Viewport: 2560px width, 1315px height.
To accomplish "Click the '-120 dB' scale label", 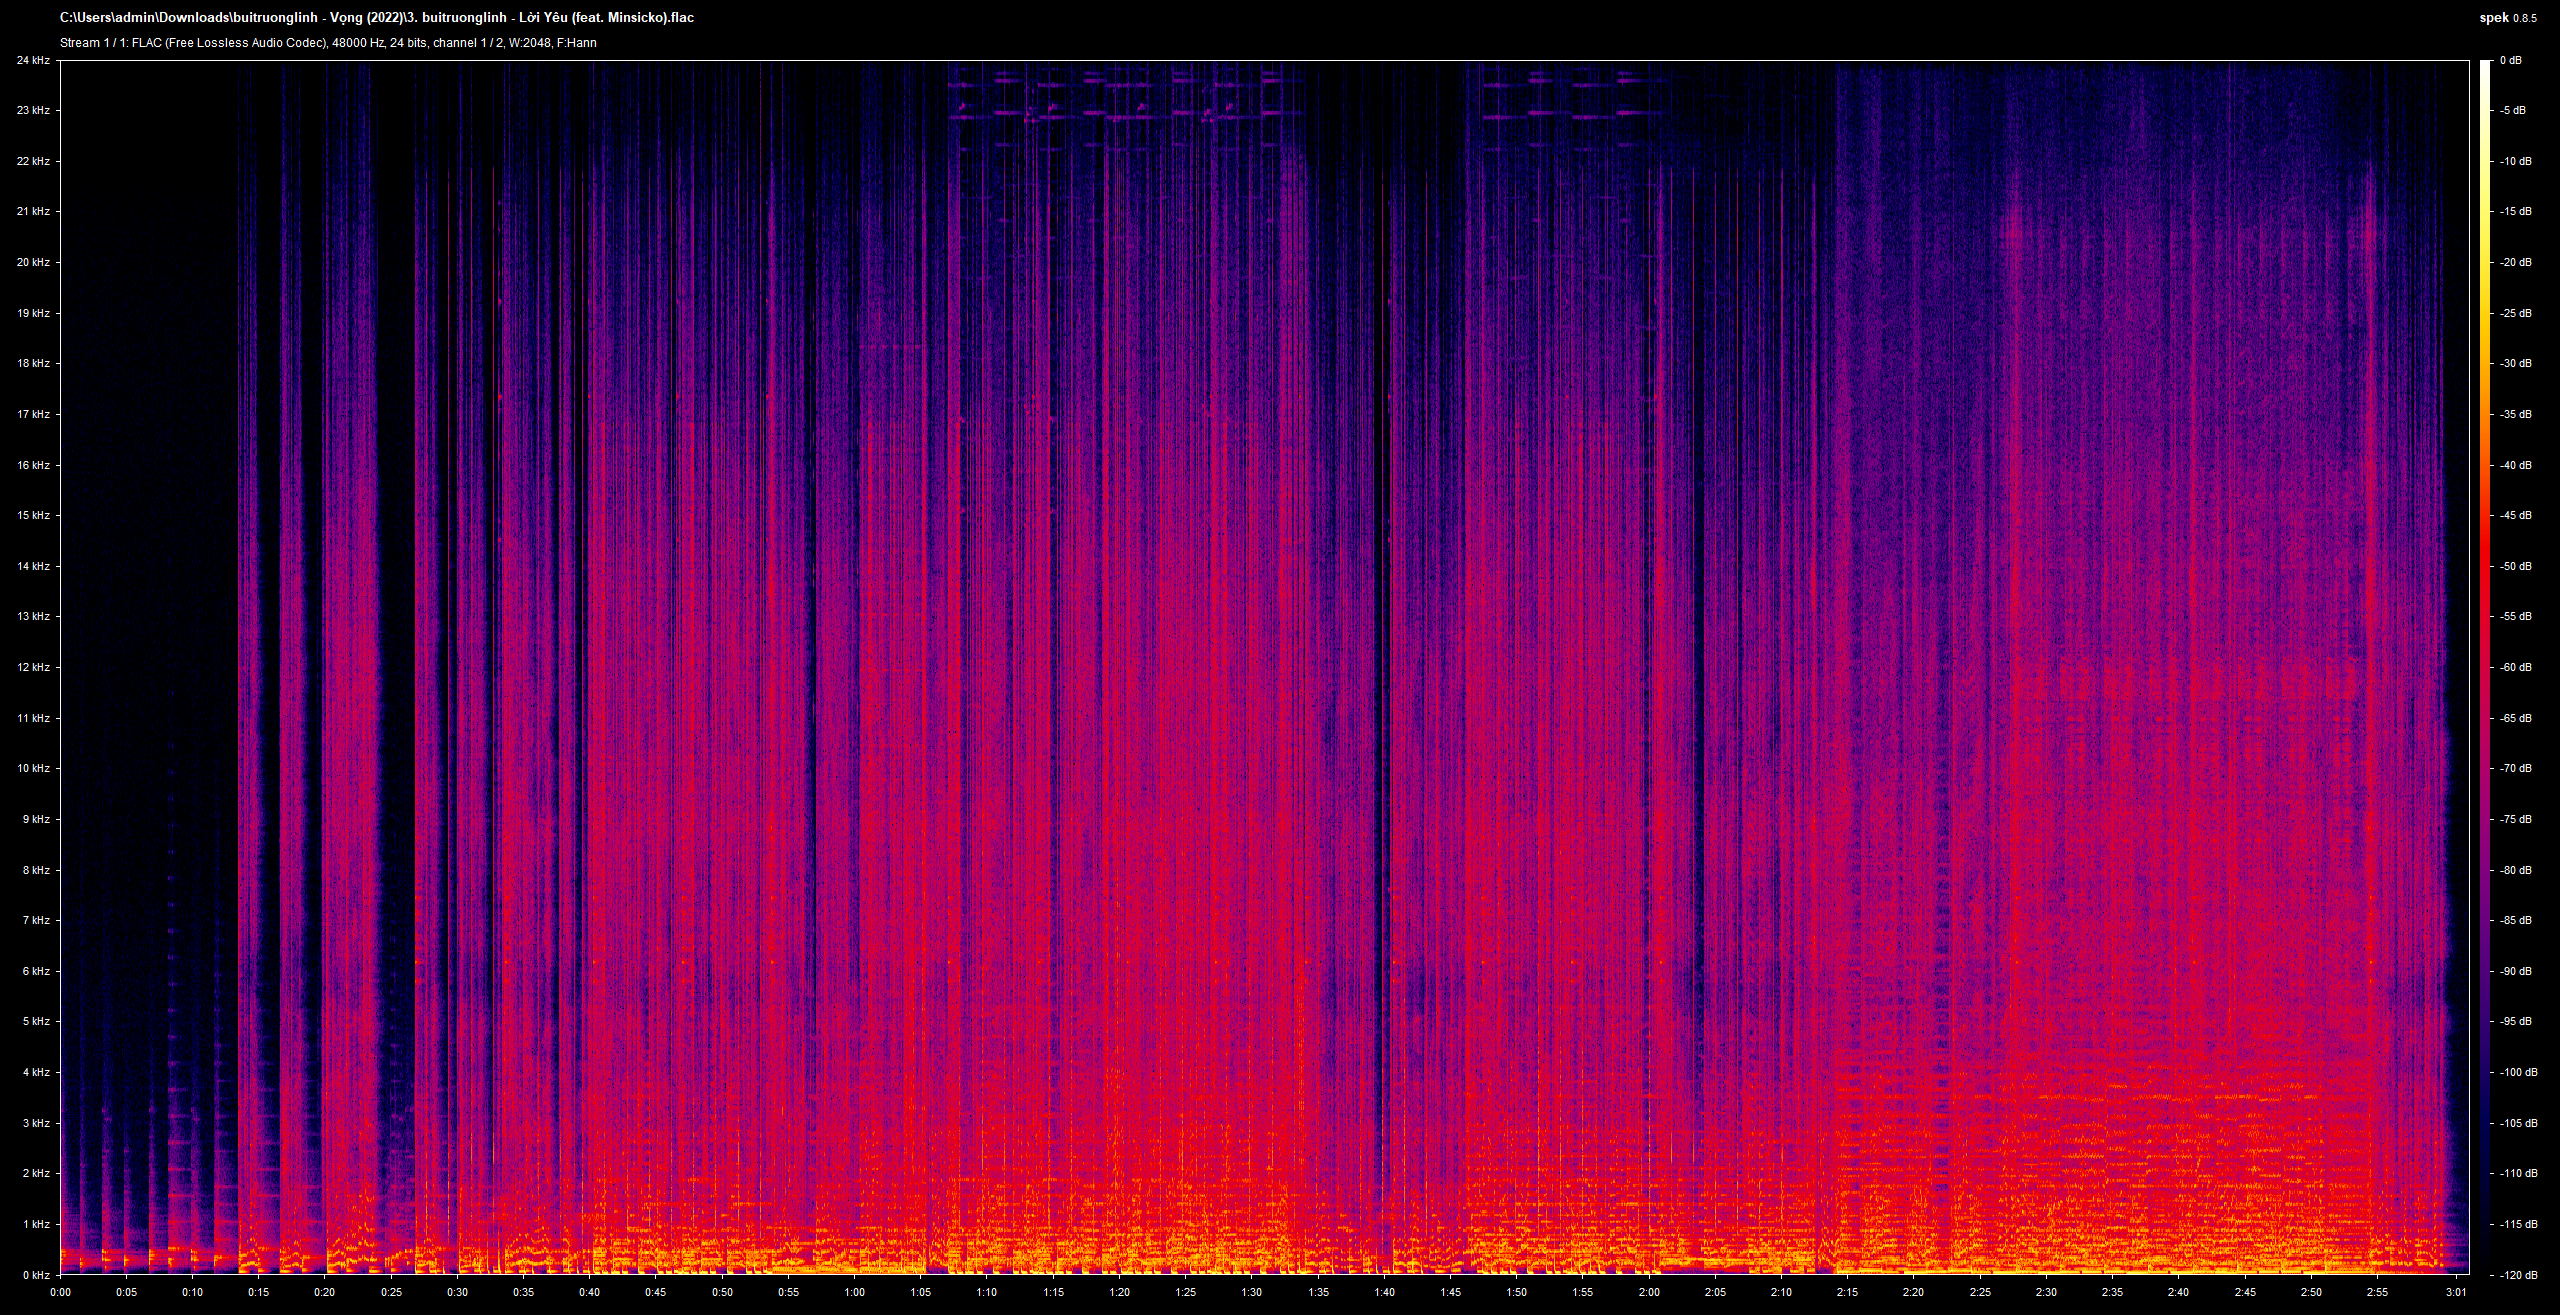I will point(2519,1275).
